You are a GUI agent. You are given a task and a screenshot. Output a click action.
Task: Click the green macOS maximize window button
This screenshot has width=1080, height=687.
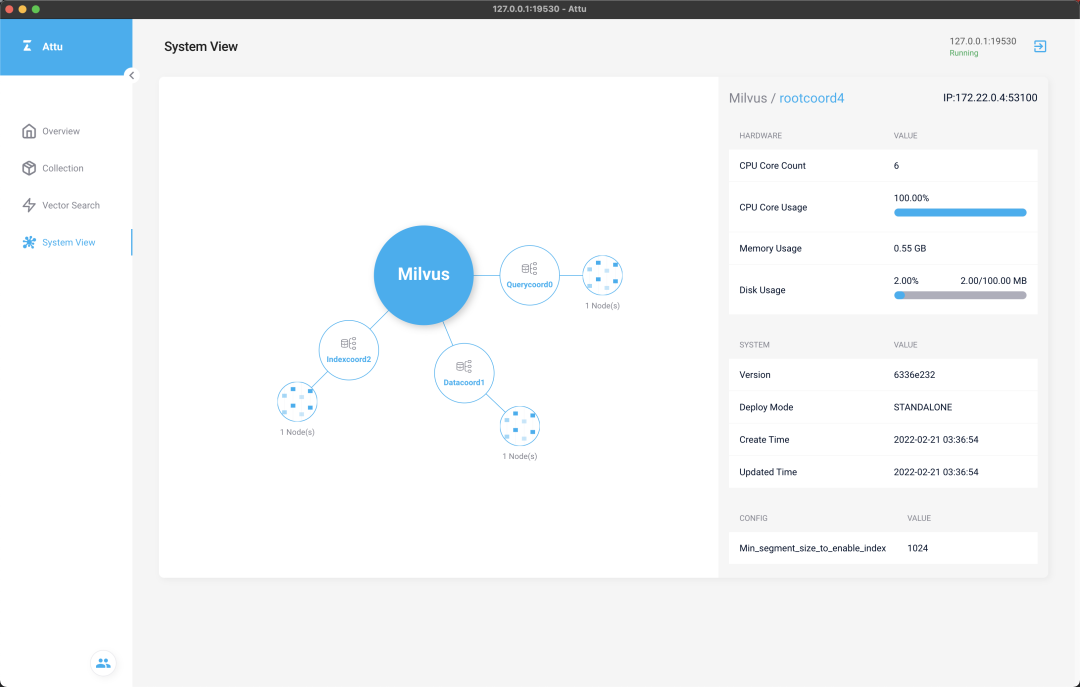pos(36,9)
